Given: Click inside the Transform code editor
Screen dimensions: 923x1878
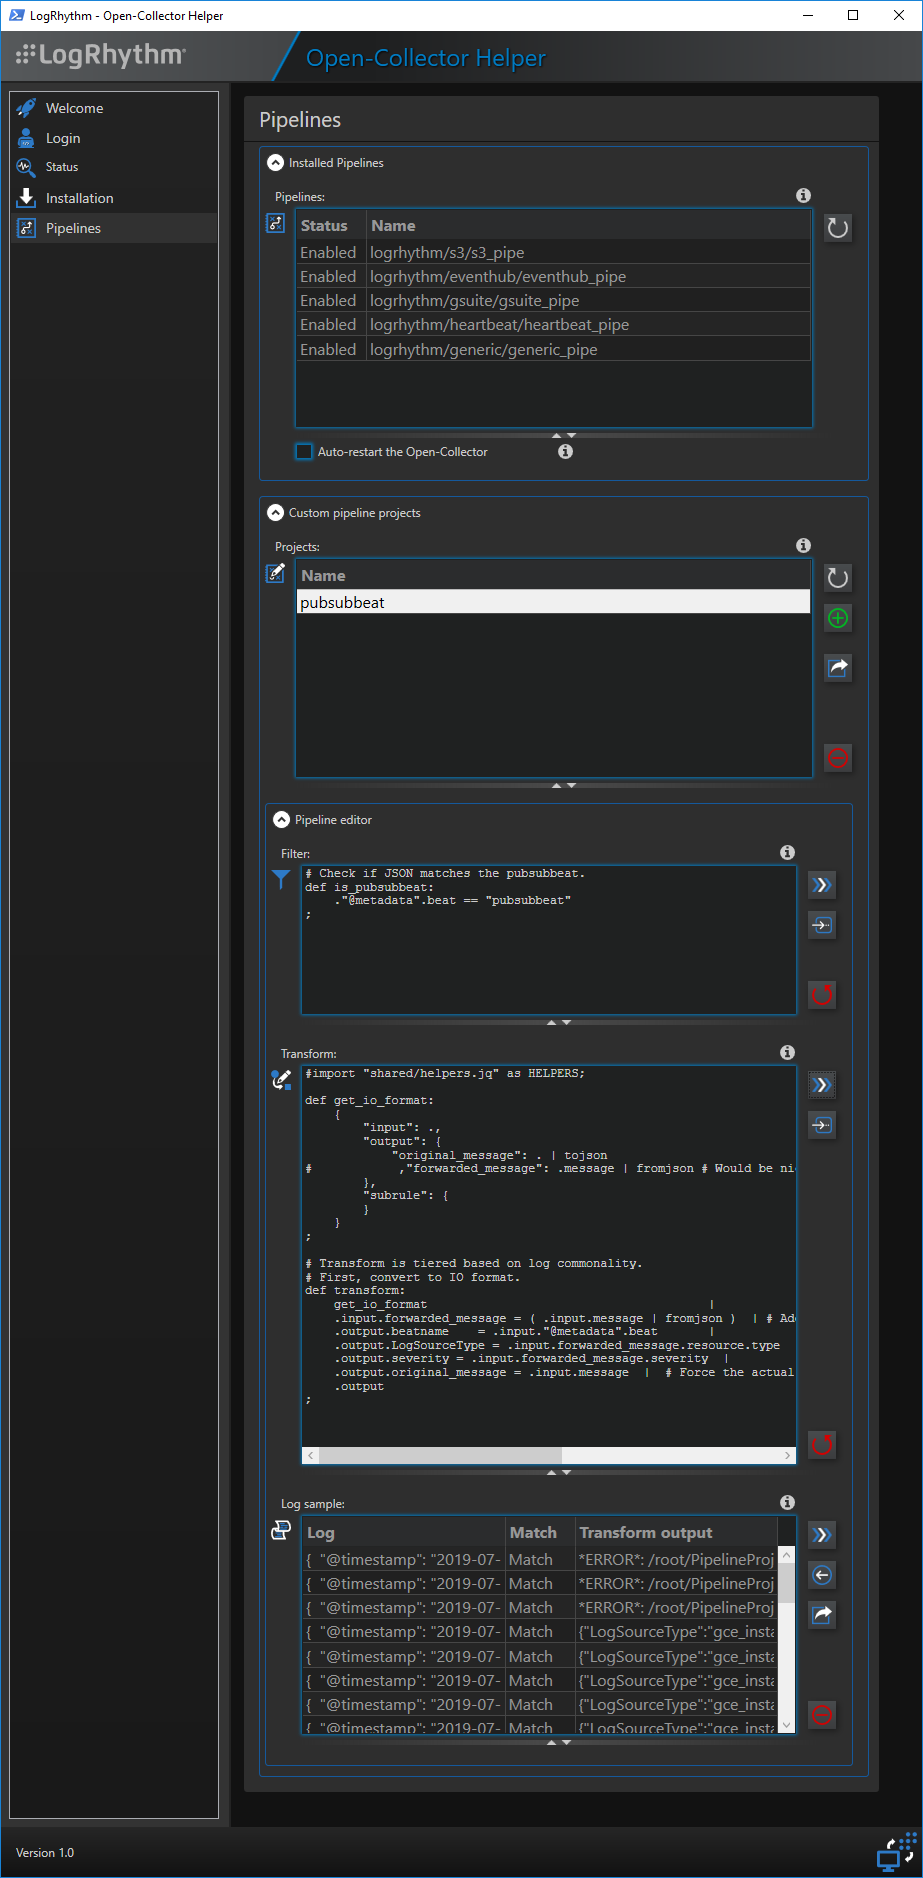Looking at the screenshot, I should (549, 1256).
